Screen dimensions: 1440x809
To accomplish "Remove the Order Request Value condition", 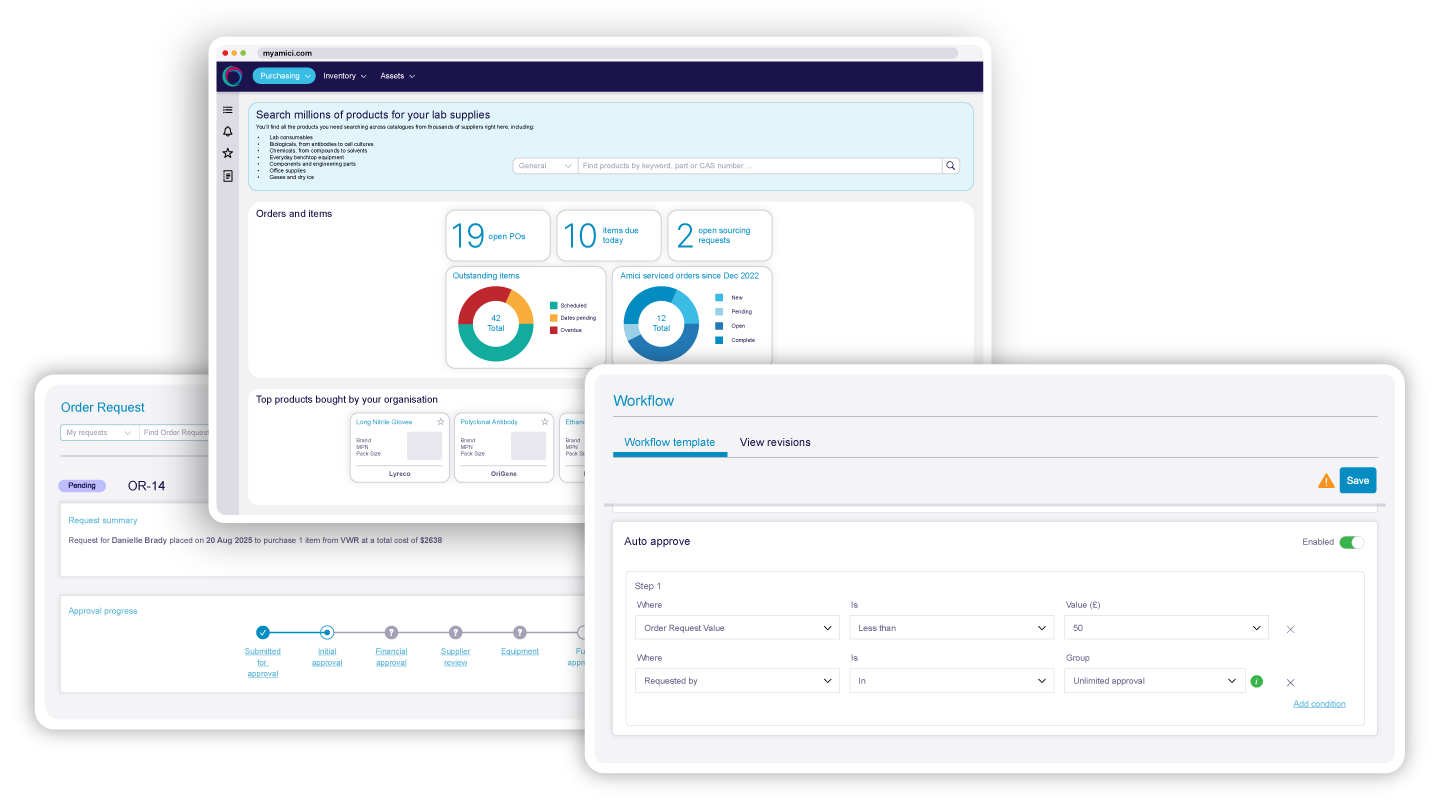I will coord(1290,629).
